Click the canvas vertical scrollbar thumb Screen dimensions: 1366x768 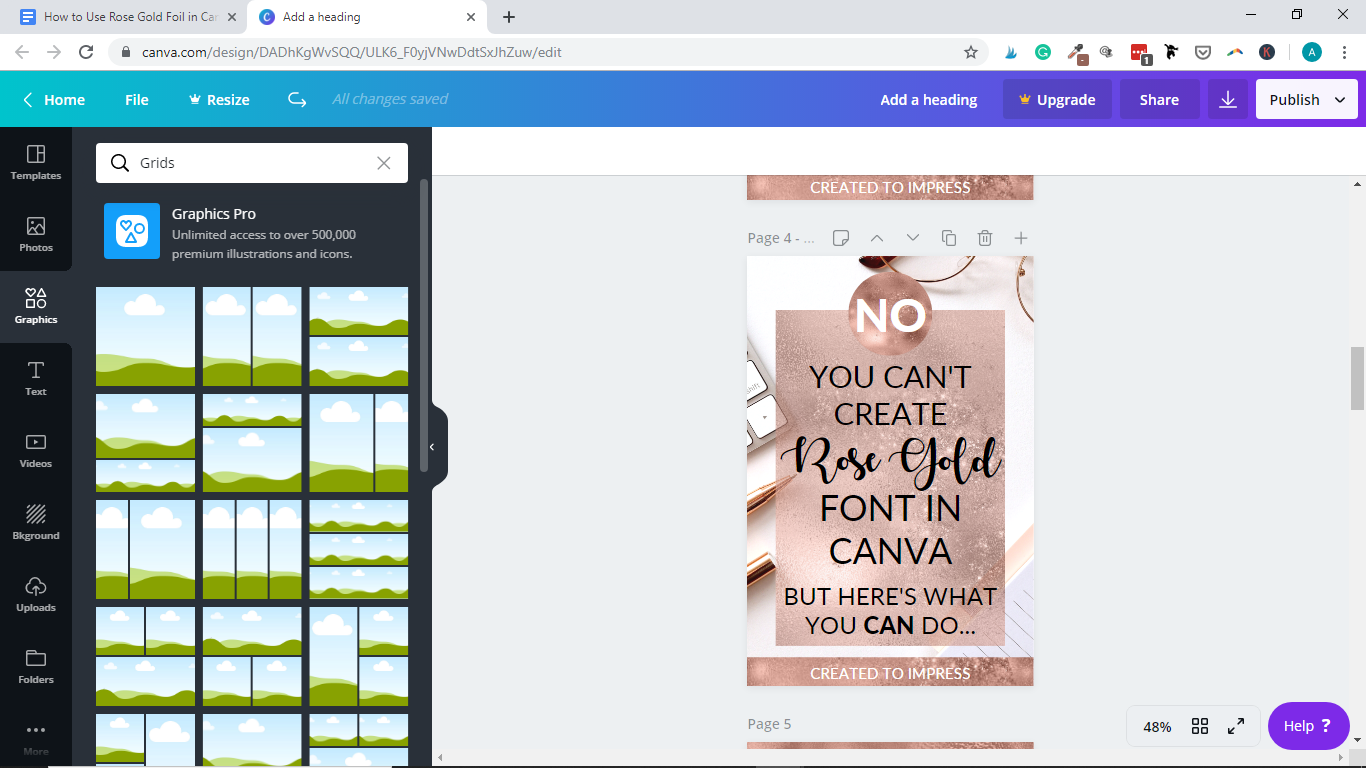1357,378
